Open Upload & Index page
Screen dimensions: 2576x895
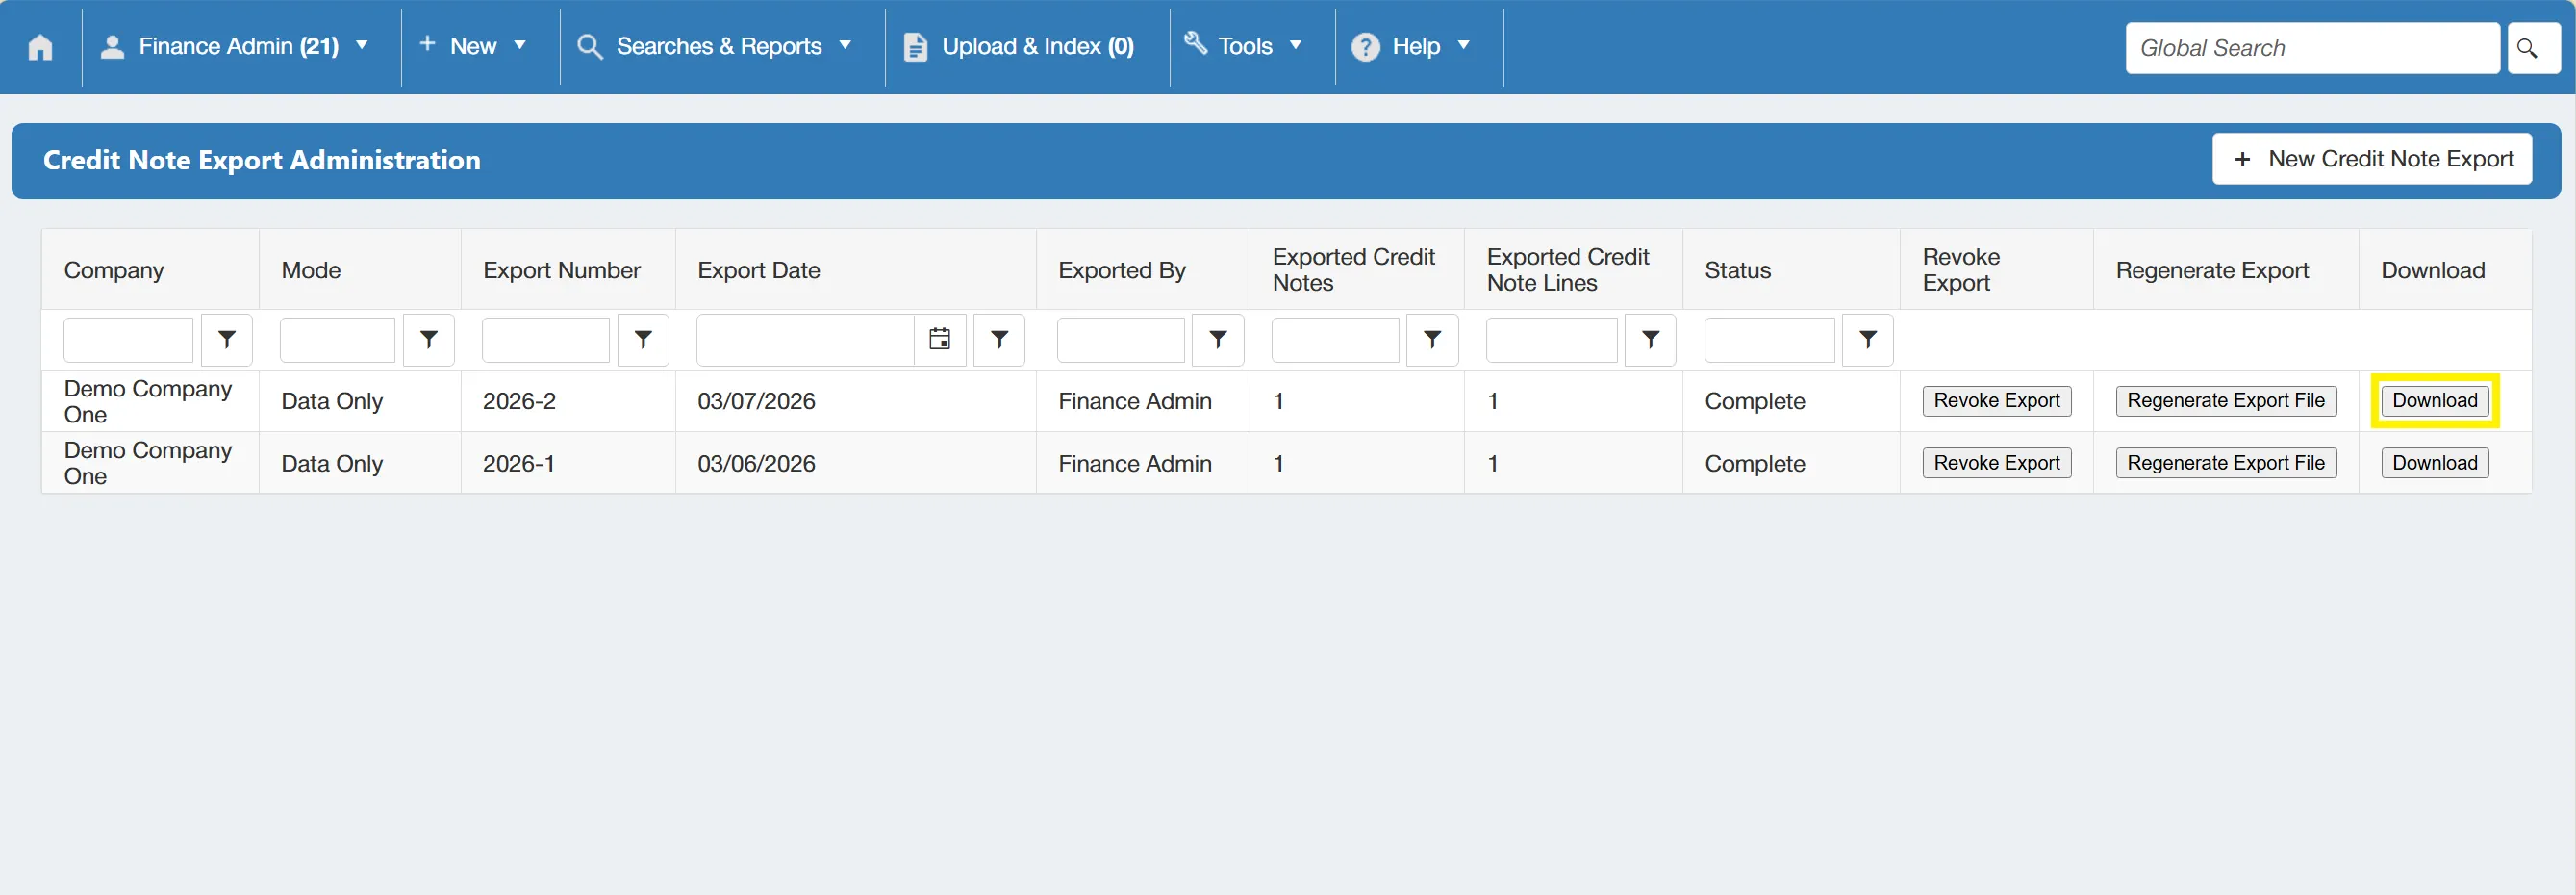(x=1019, y=46)
